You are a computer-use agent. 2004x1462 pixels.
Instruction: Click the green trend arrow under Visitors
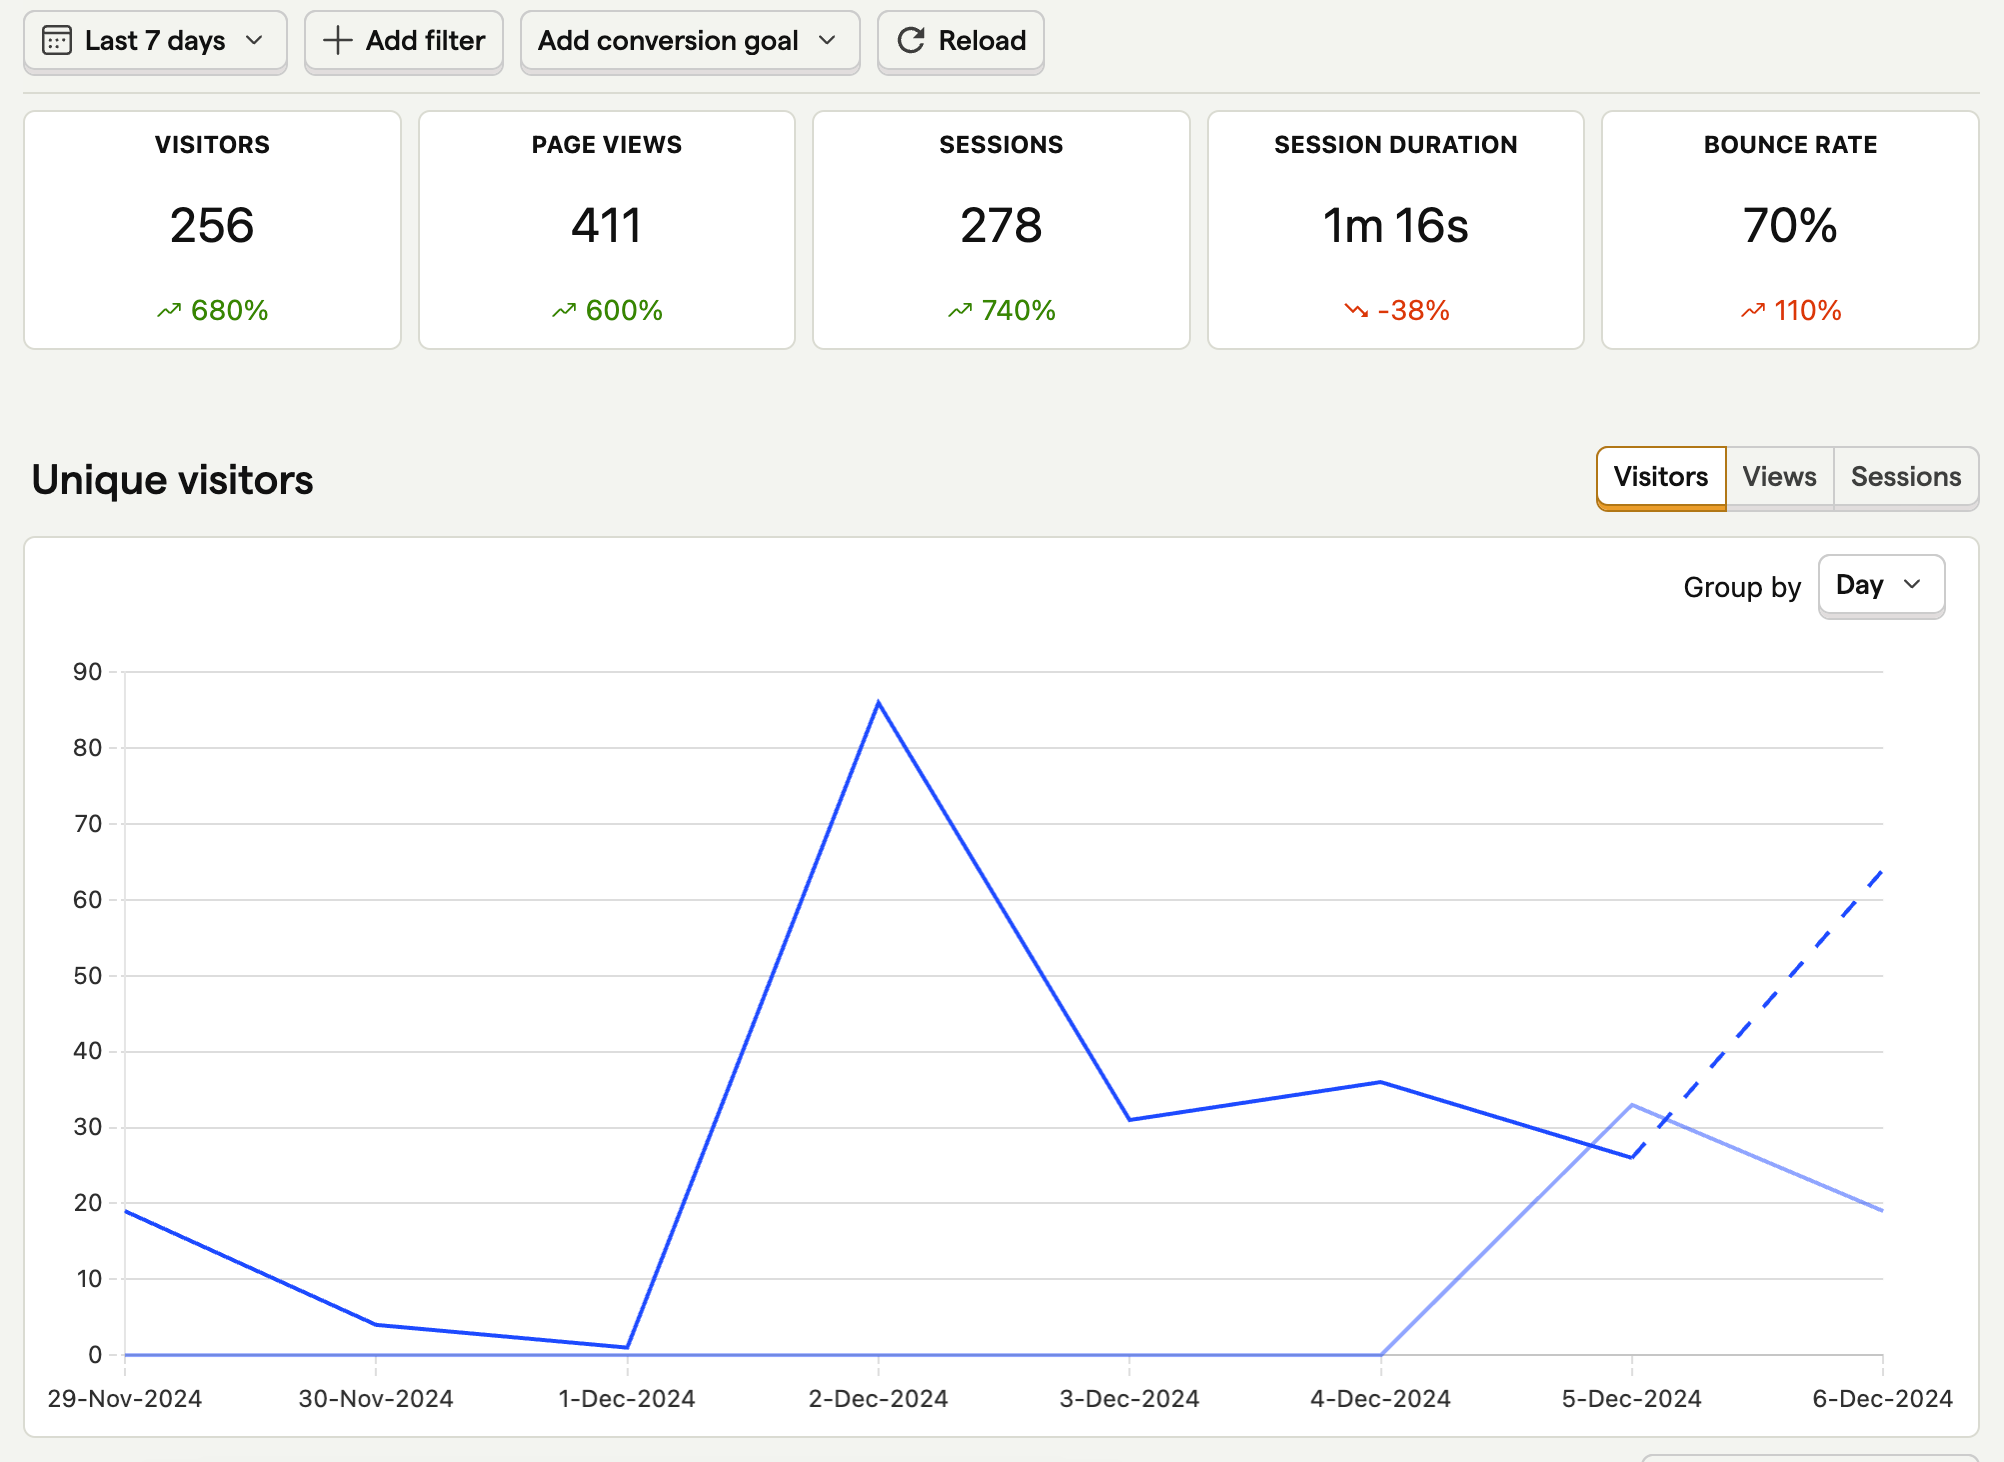coord(169,311)
